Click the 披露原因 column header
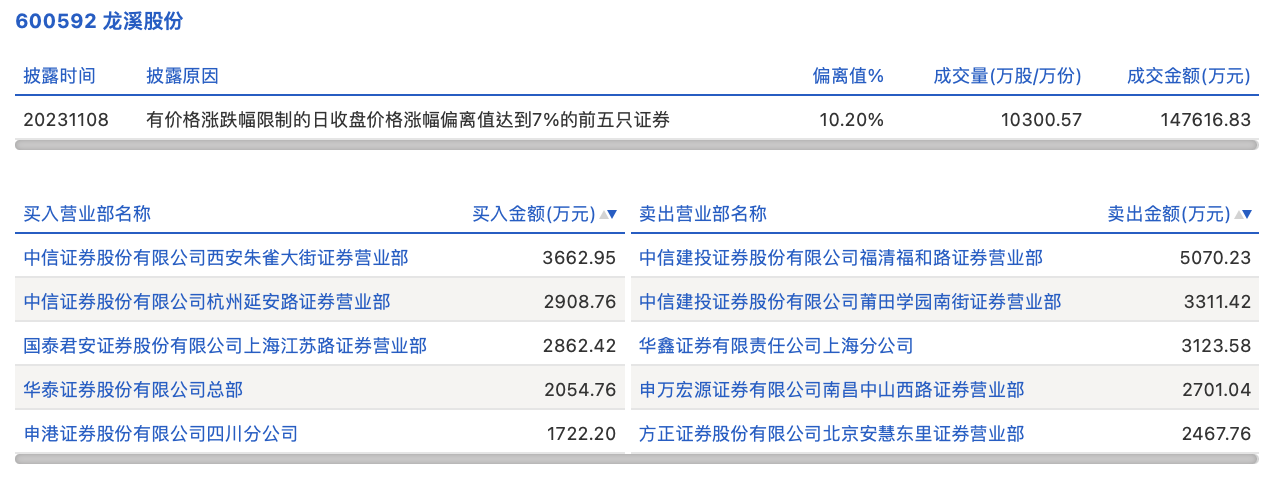The height and width of the screenshot is (494, 1282). 182,76
